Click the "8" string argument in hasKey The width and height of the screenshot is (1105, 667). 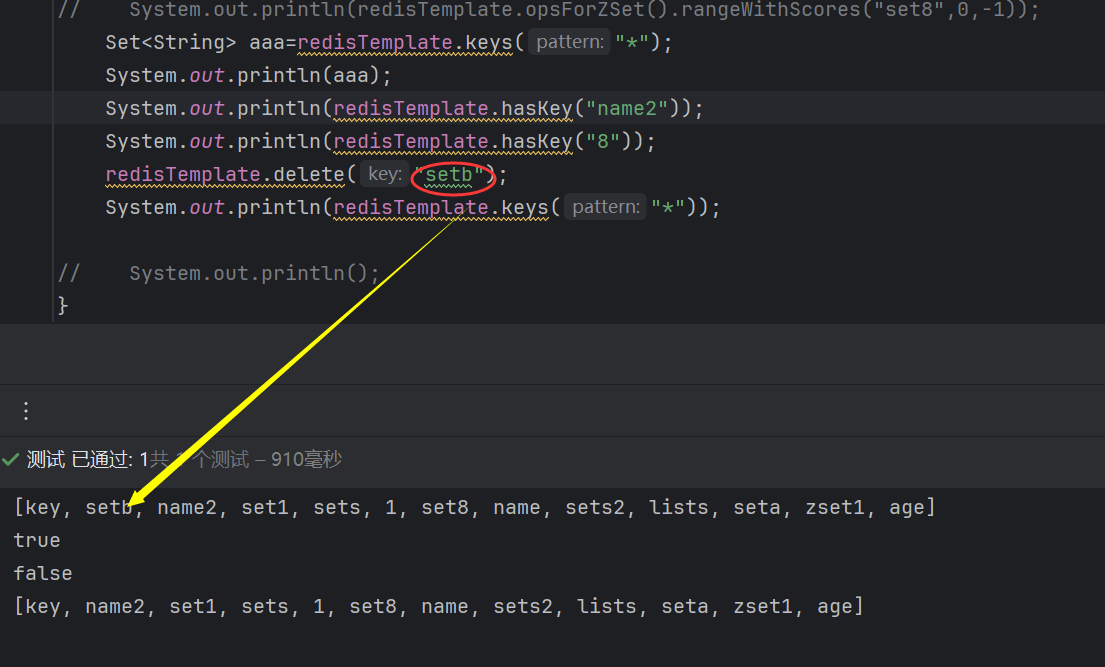click(608, 142)
